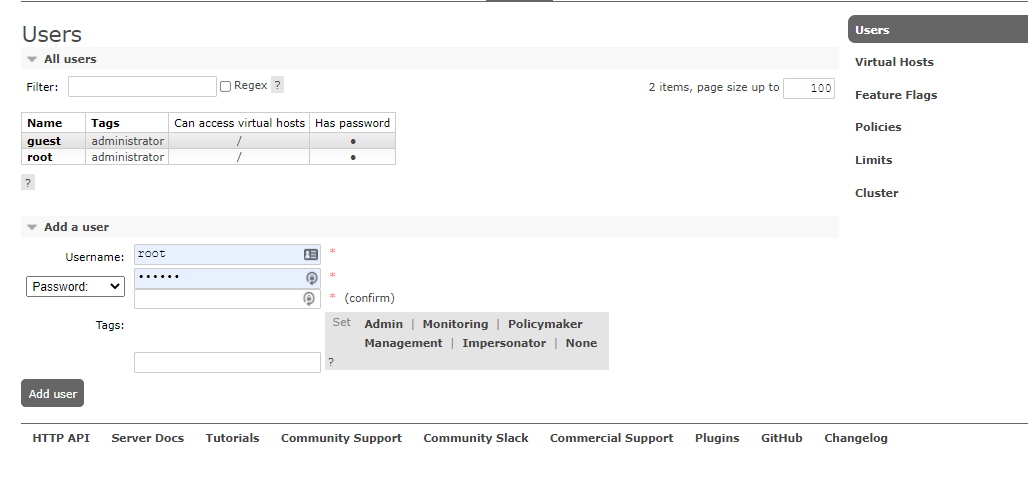1035x486 pixels.
Task: Enable the Regex filter checkbox
Action: coord(225,87)
